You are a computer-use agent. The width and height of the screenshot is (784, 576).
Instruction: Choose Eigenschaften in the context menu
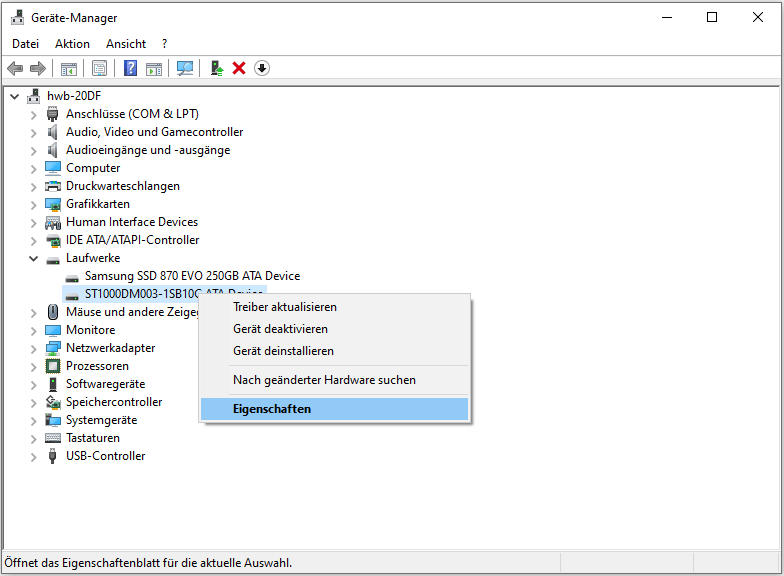[272, 409]
